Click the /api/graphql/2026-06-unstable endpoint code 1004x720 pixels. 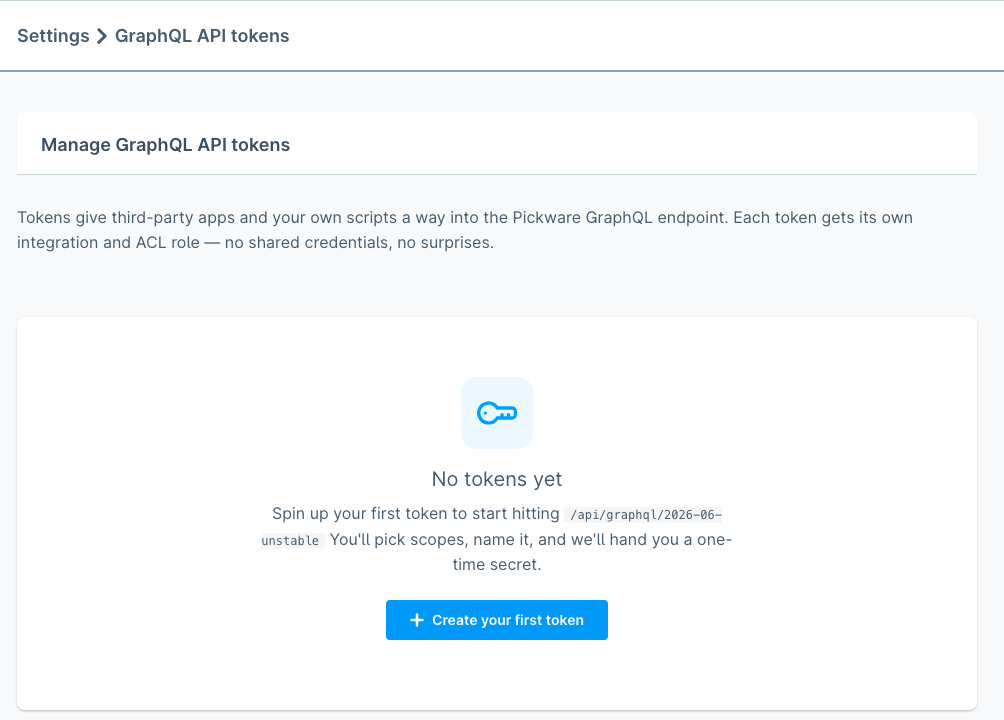[x=492, y=527]
